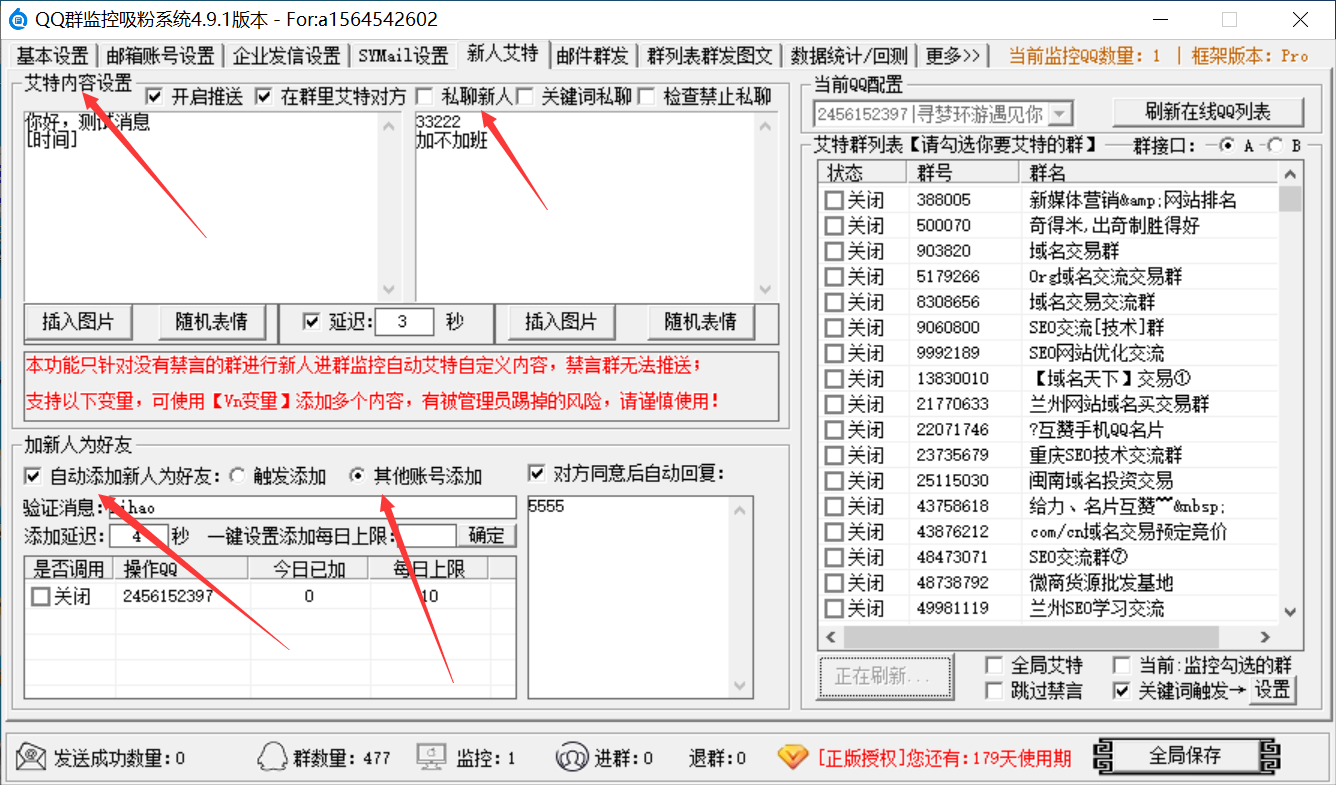Check the 关键词私聊 option
Screen dimensions: 1336x785
[525, 96]
